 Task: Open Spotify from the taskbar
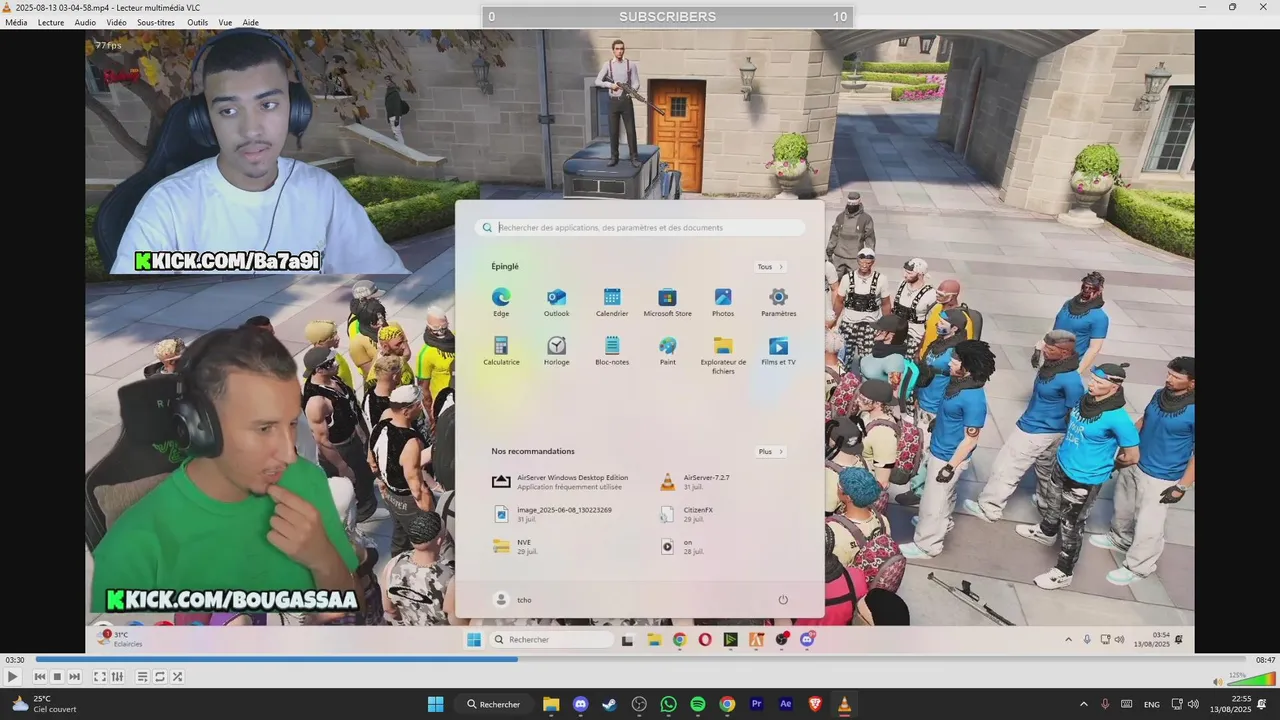(x=698, y=704)
